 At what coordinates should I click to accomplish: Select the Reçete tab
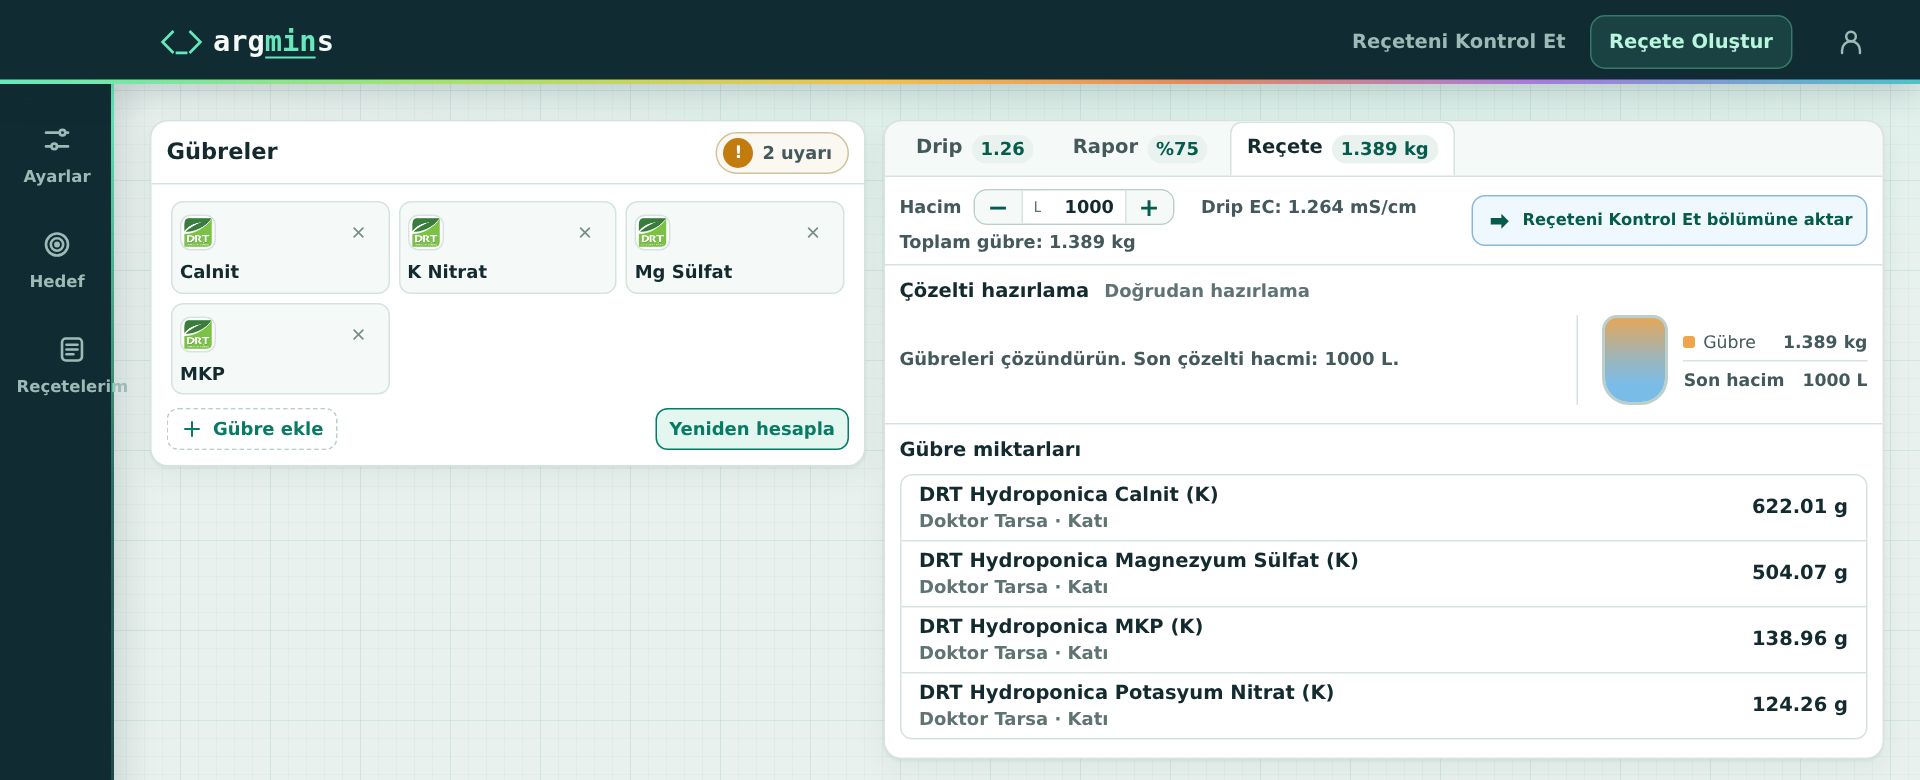coord(1342,148)
